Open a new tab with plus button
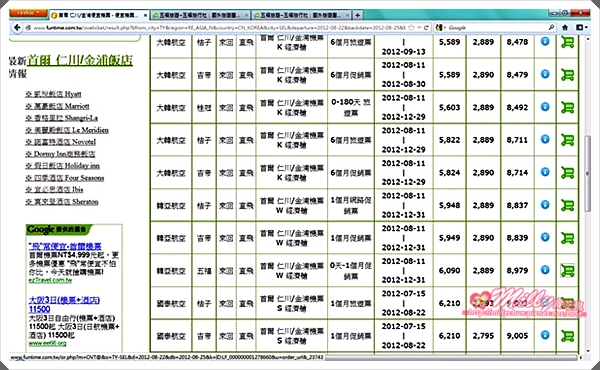This screenshot has height=370, width=600. pos(357,15)
